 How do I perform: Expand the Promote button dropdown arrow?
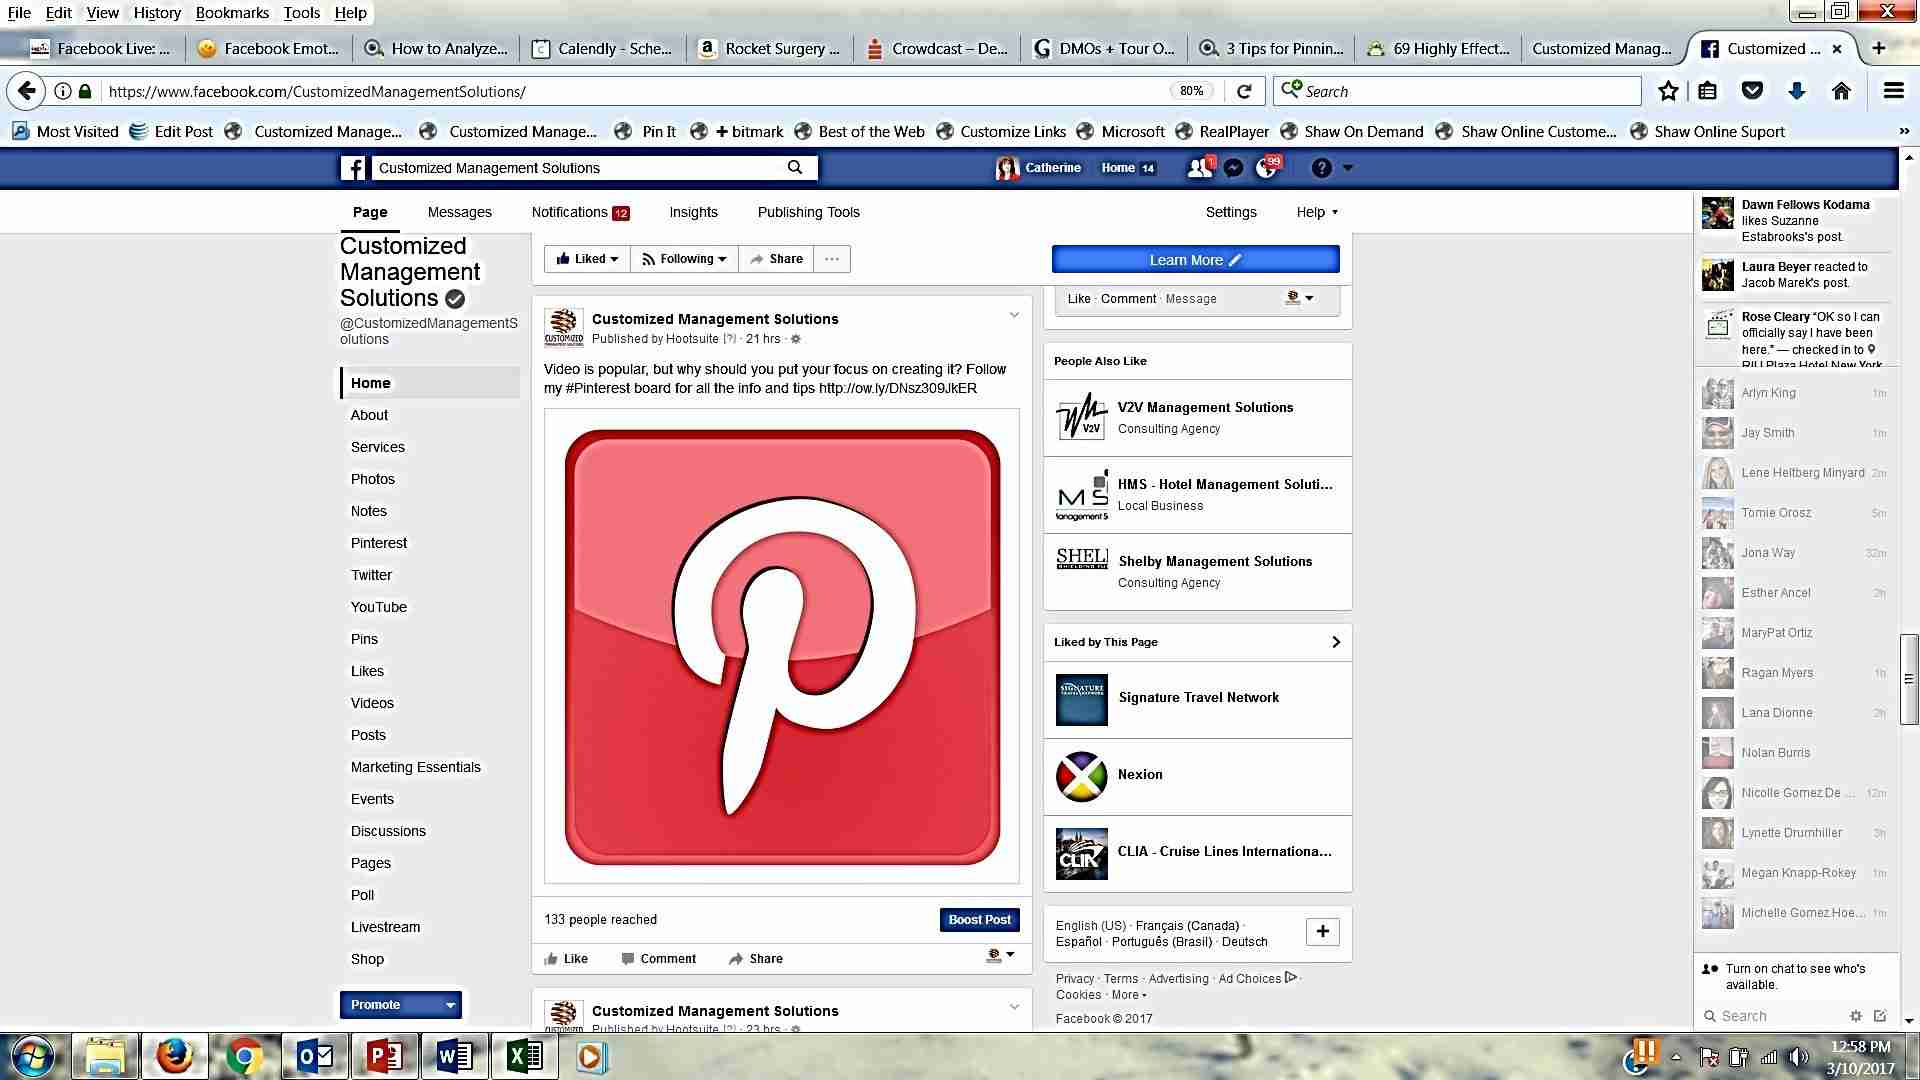(450, 1005)
